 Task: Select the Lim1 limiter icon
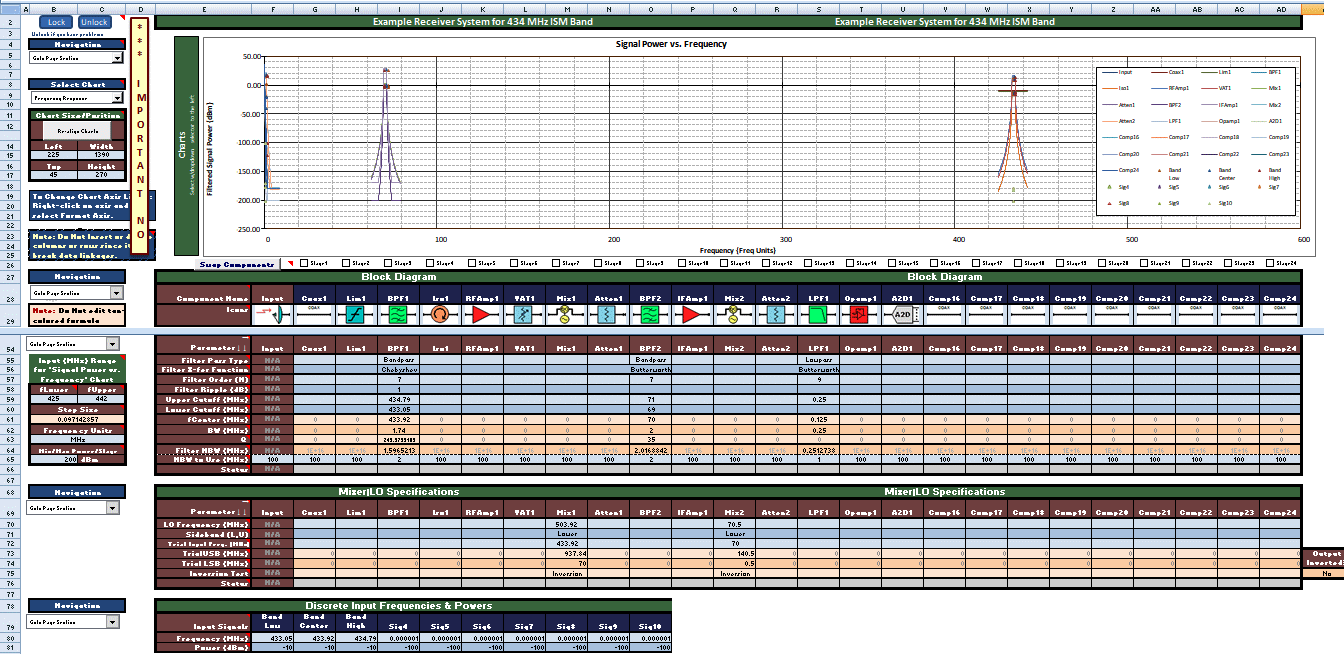356,315
